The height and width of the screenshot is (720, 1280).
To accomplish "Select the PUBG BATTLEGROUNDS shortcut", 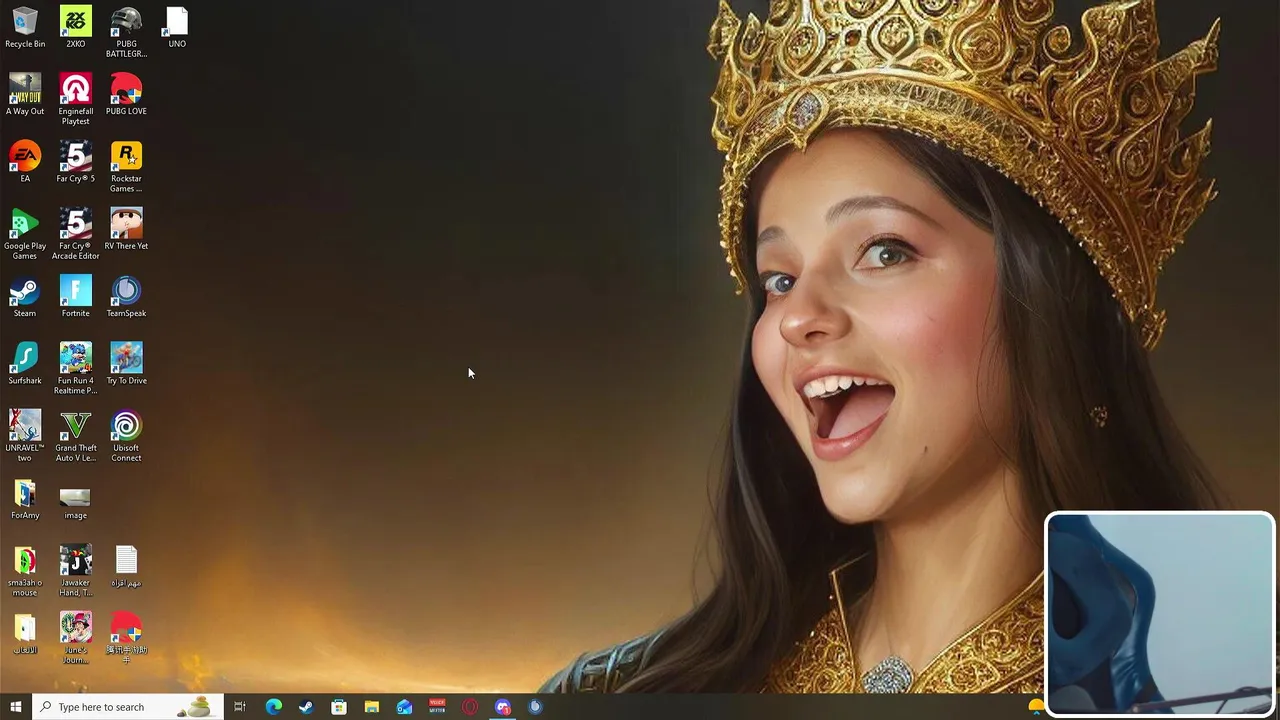I will 126,32.
